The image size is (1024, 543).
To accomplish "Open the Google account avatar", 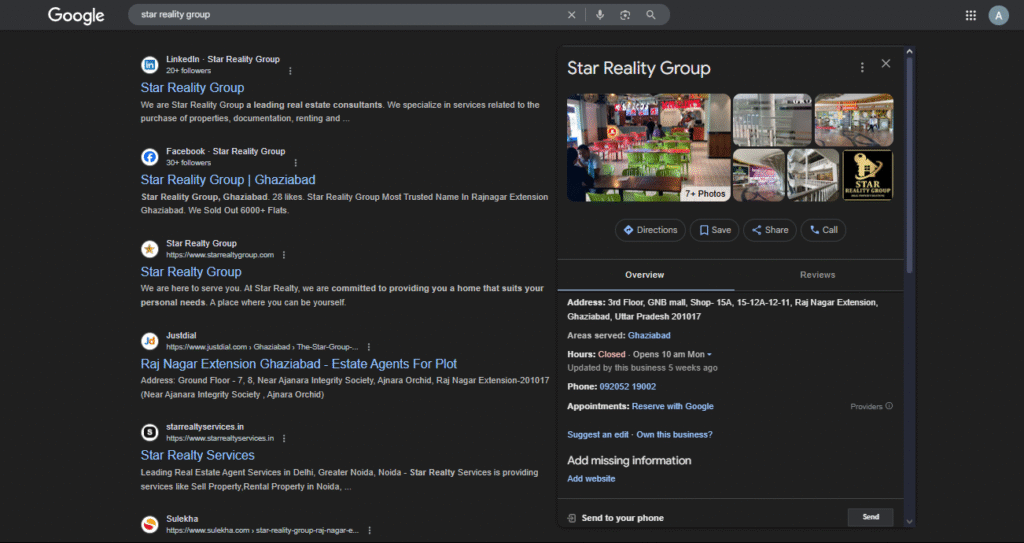I will point(998,15).
